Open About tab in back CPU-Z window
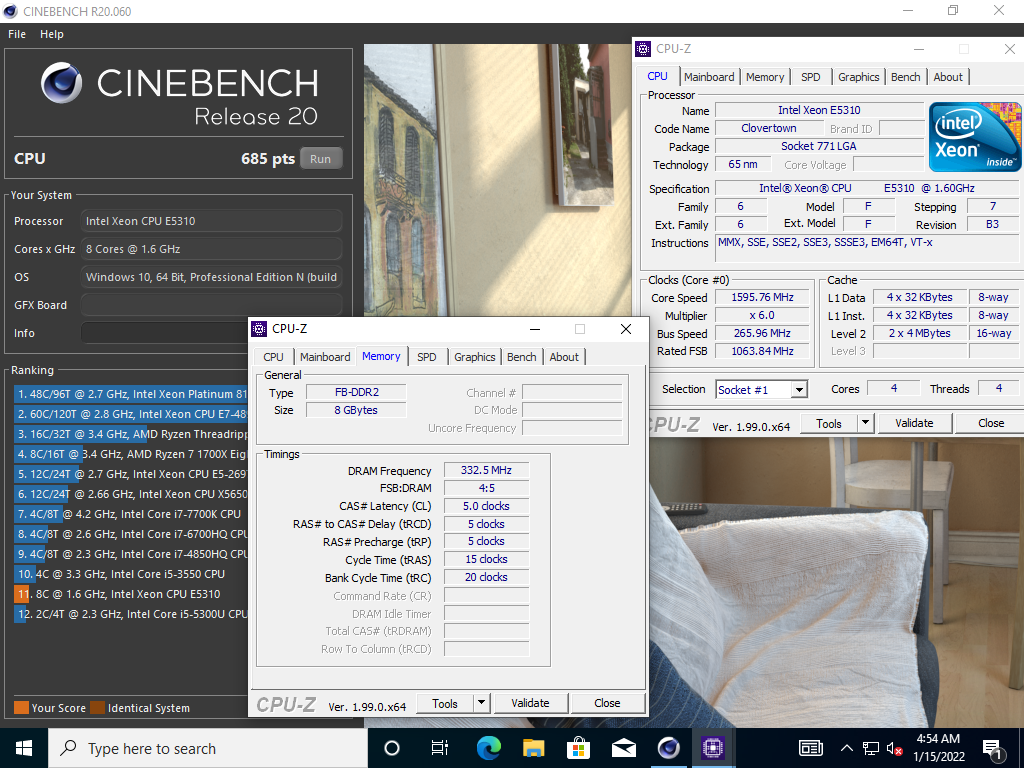The height and width of the screenshot is (768, 1024). (x=948, y=77)
